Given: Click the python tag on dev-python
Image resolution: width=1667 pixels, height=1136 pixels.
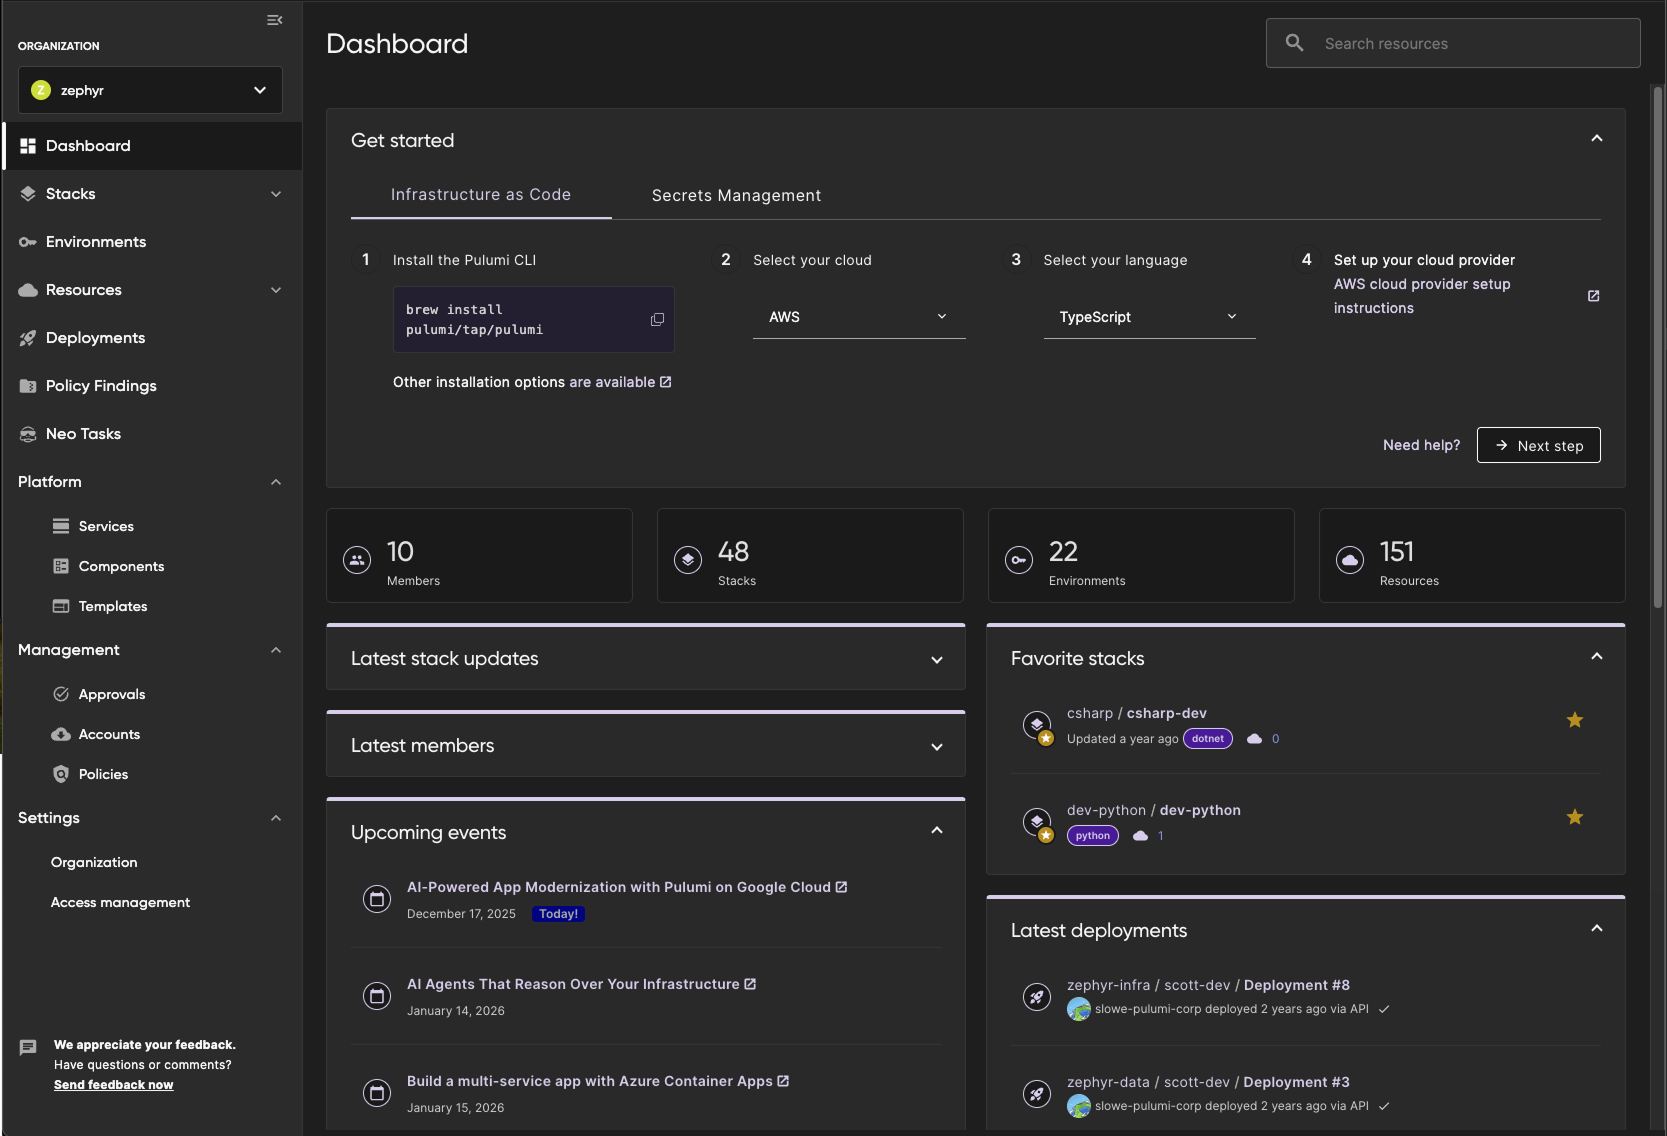Looking at the screenshot, I should click(x=1093, y=836).
